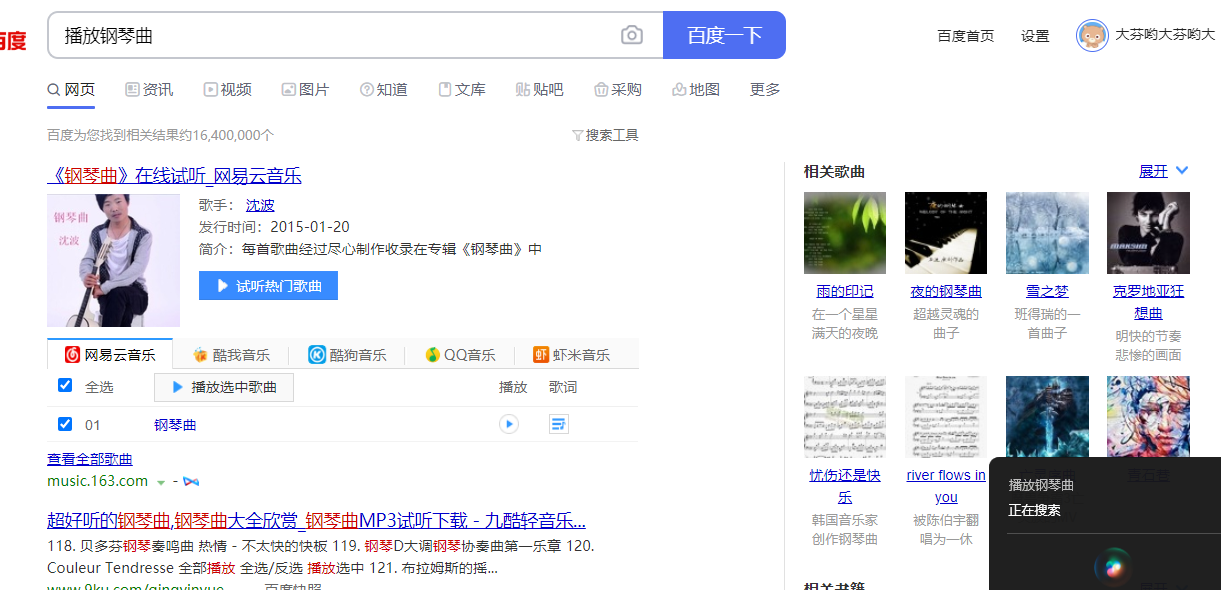
Task: Click the river flows in you thumbnail
Action: (x=946, y=417)
